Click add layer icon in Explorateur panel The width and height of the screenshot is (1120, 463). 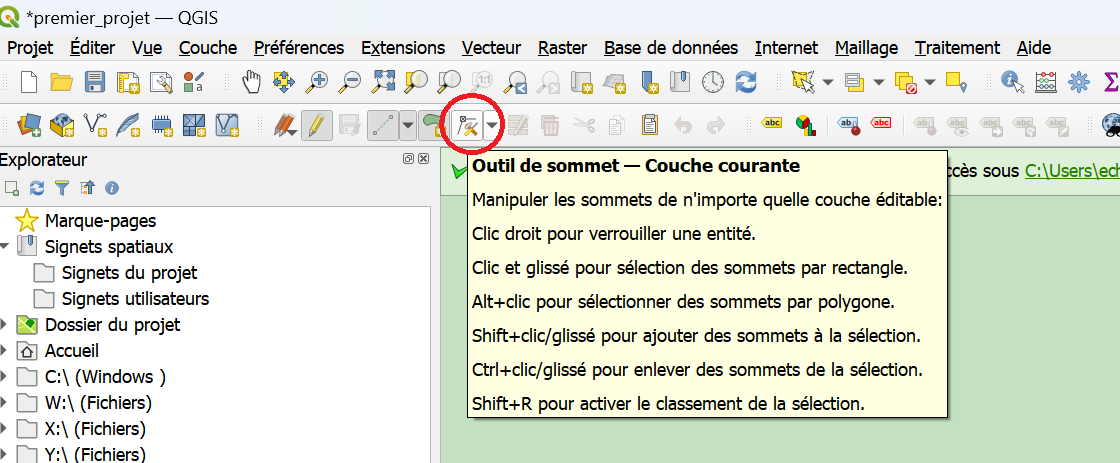[x=11, y=188]
